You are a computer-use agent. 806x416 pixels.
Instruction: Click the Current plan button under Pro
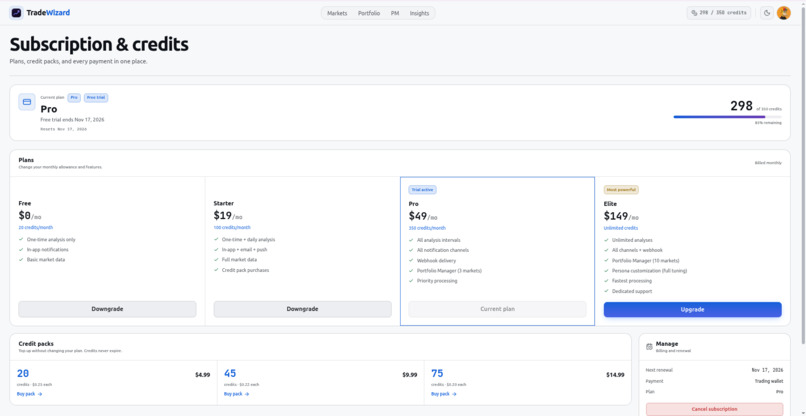click(498, 309)
